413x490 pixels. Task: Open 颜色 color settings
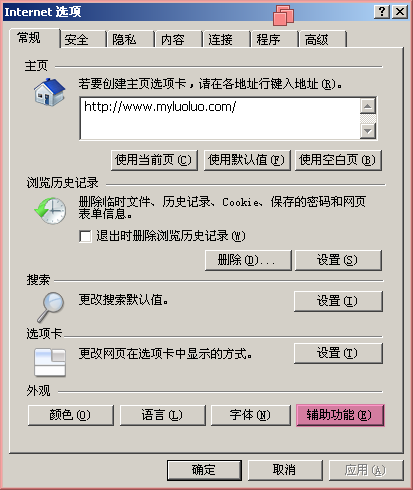[71, 415]
